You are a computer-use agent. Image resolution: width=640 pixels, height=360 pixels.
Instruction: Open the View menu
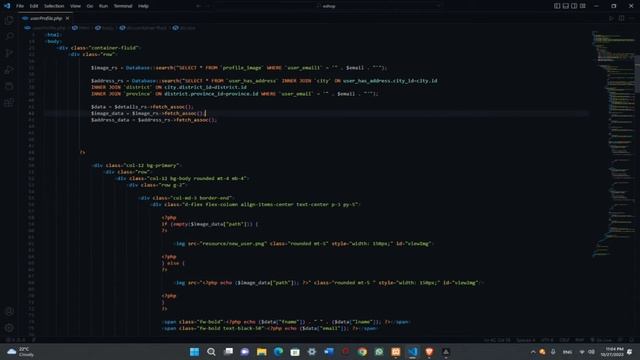75,6
